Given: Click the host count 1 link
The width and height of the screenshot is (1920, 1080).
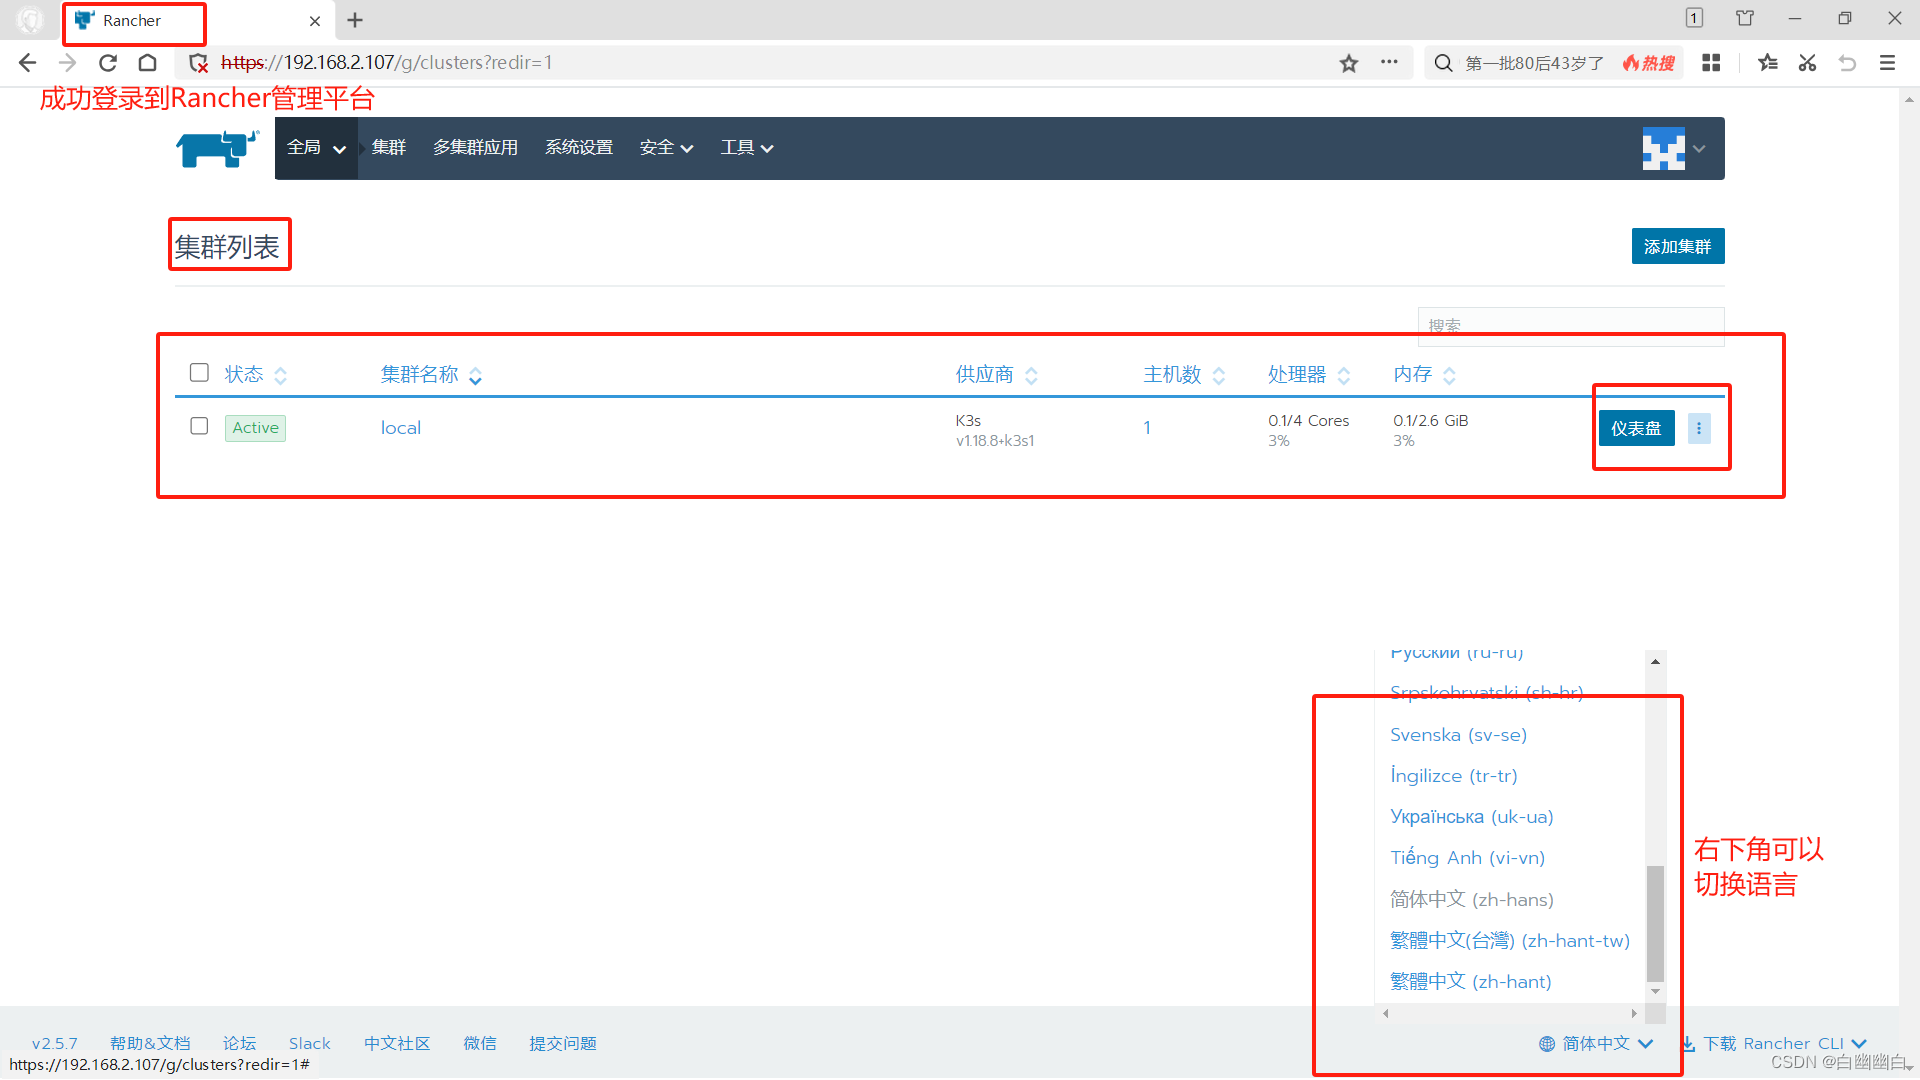Looking at the screenshot, I should pos(1147,428).
